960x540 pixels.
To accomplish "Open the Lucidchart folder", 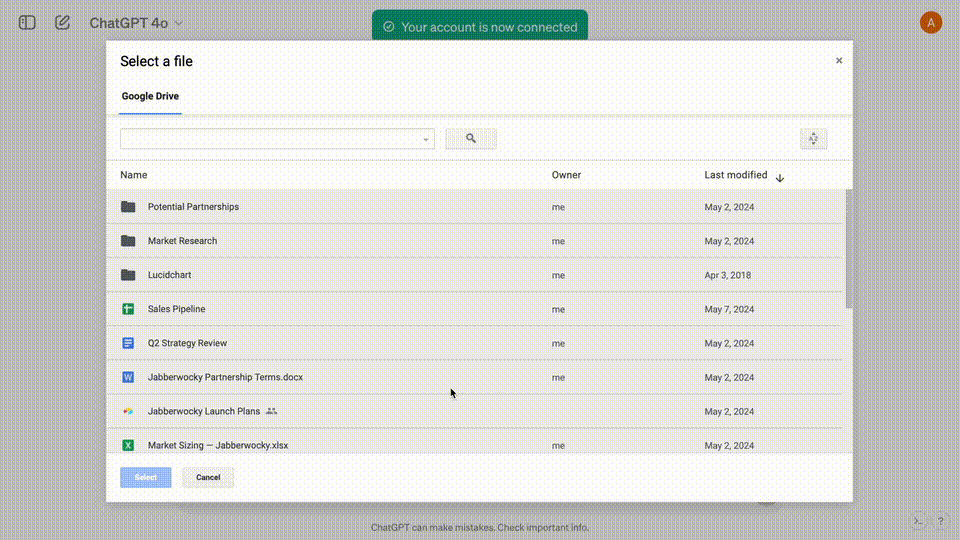I will tap(169, 275).
